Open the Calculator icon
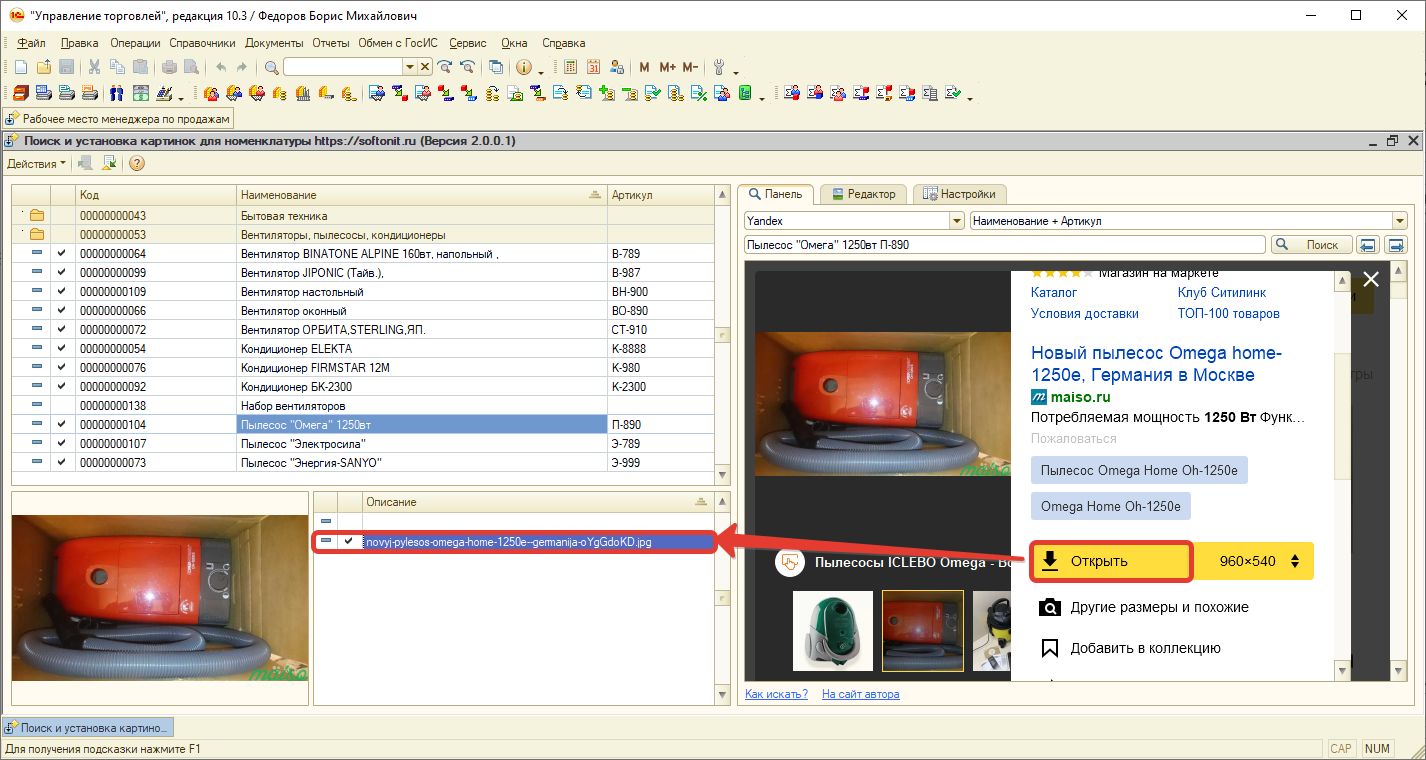 tap(571, 67)
